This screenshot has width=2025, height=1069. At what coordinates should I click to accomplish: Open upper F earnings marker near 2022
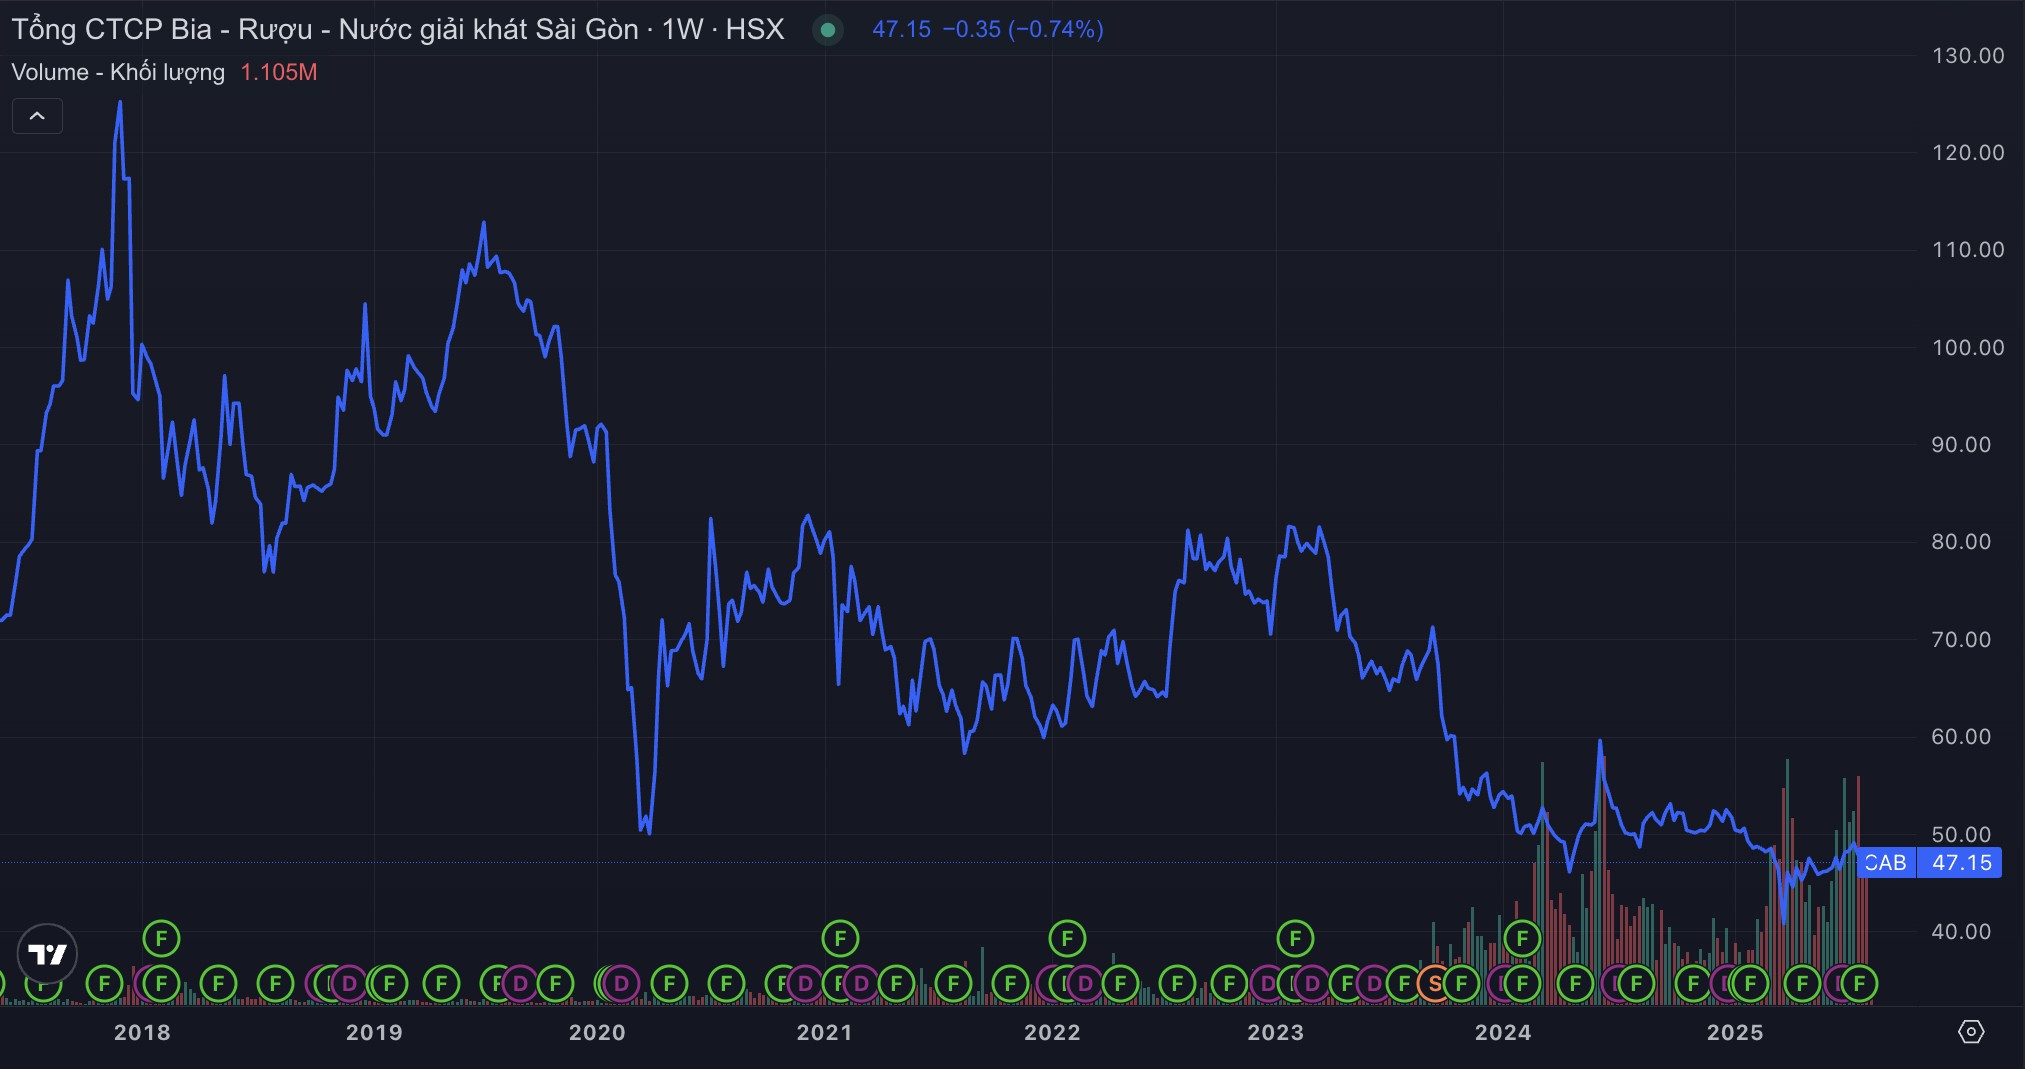pos(1067,938)
